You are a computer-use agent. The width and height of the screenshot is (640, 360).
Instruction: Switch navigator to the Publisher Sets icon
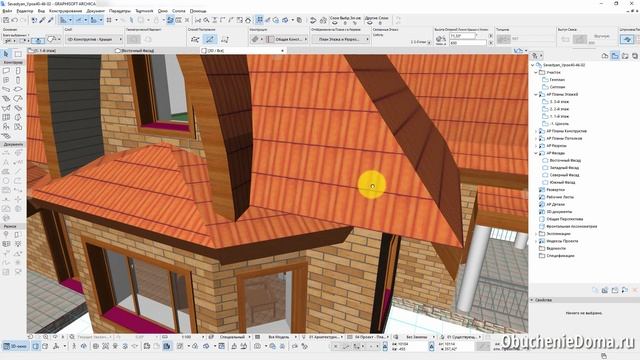pos(635,56)
